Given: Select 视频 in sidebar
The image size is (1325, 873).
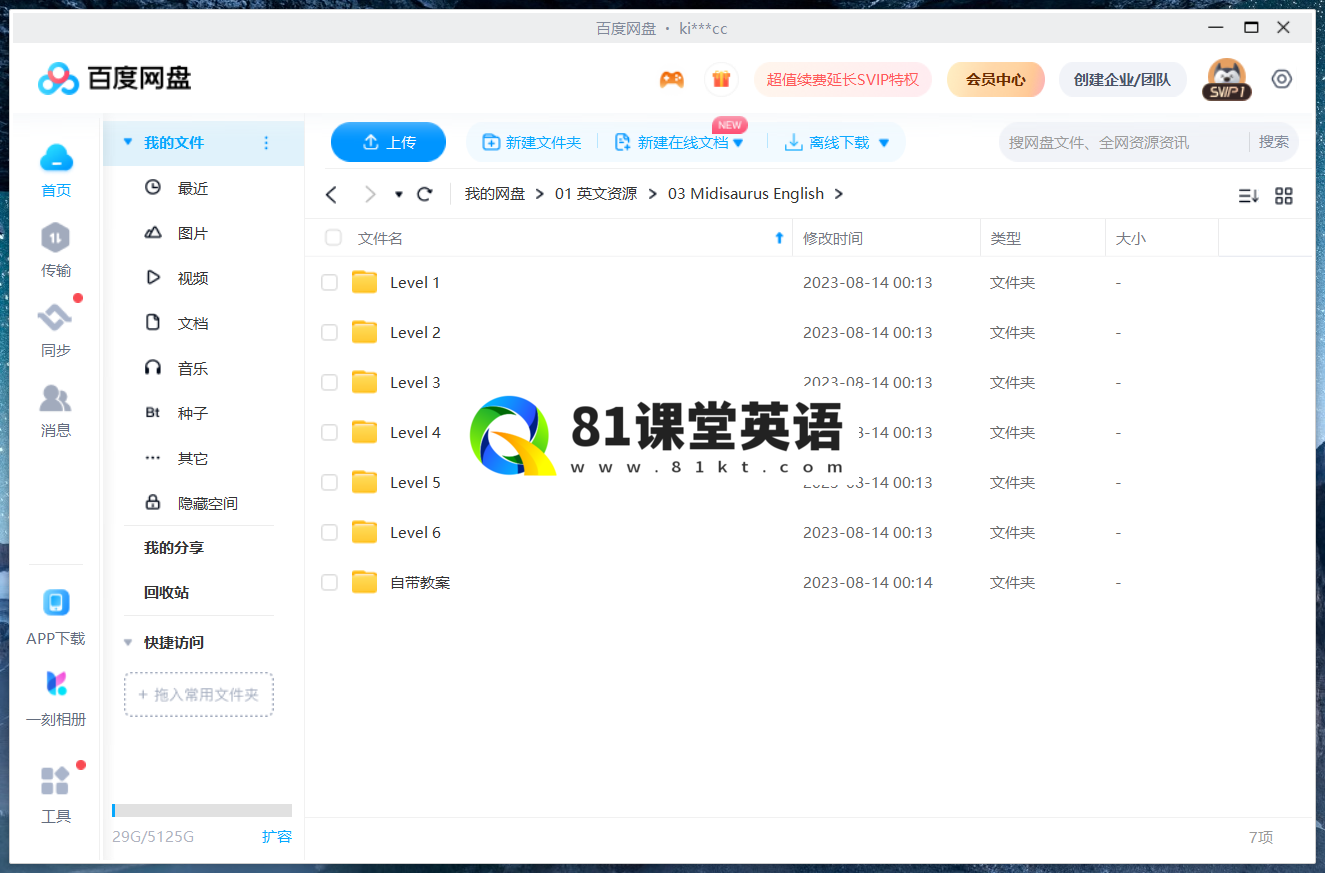Looking at the screenshot, I should click(x=193, y=278).
